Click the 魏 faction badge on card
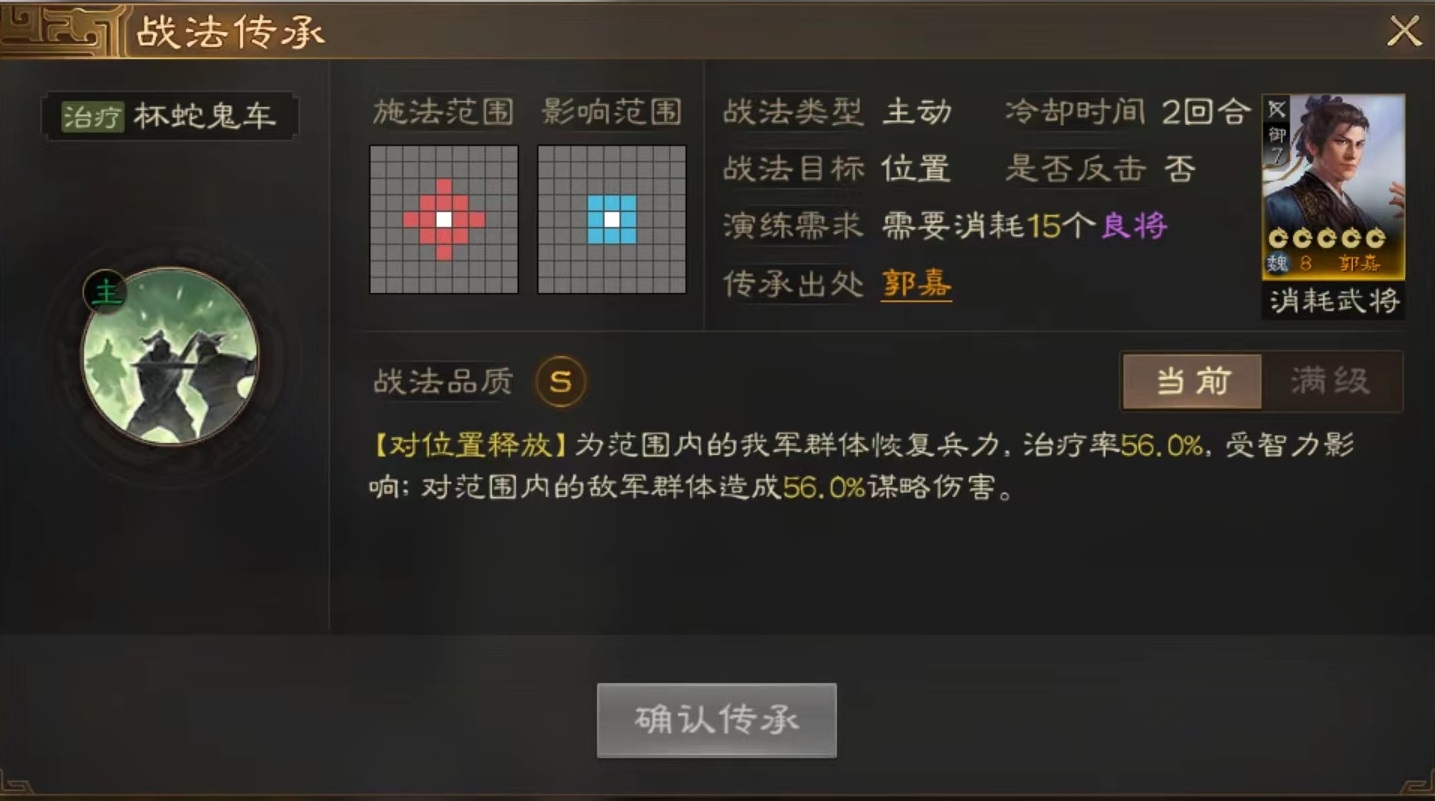The width and height of the screenshot is (1435, 801). [x=1277, y=264]
